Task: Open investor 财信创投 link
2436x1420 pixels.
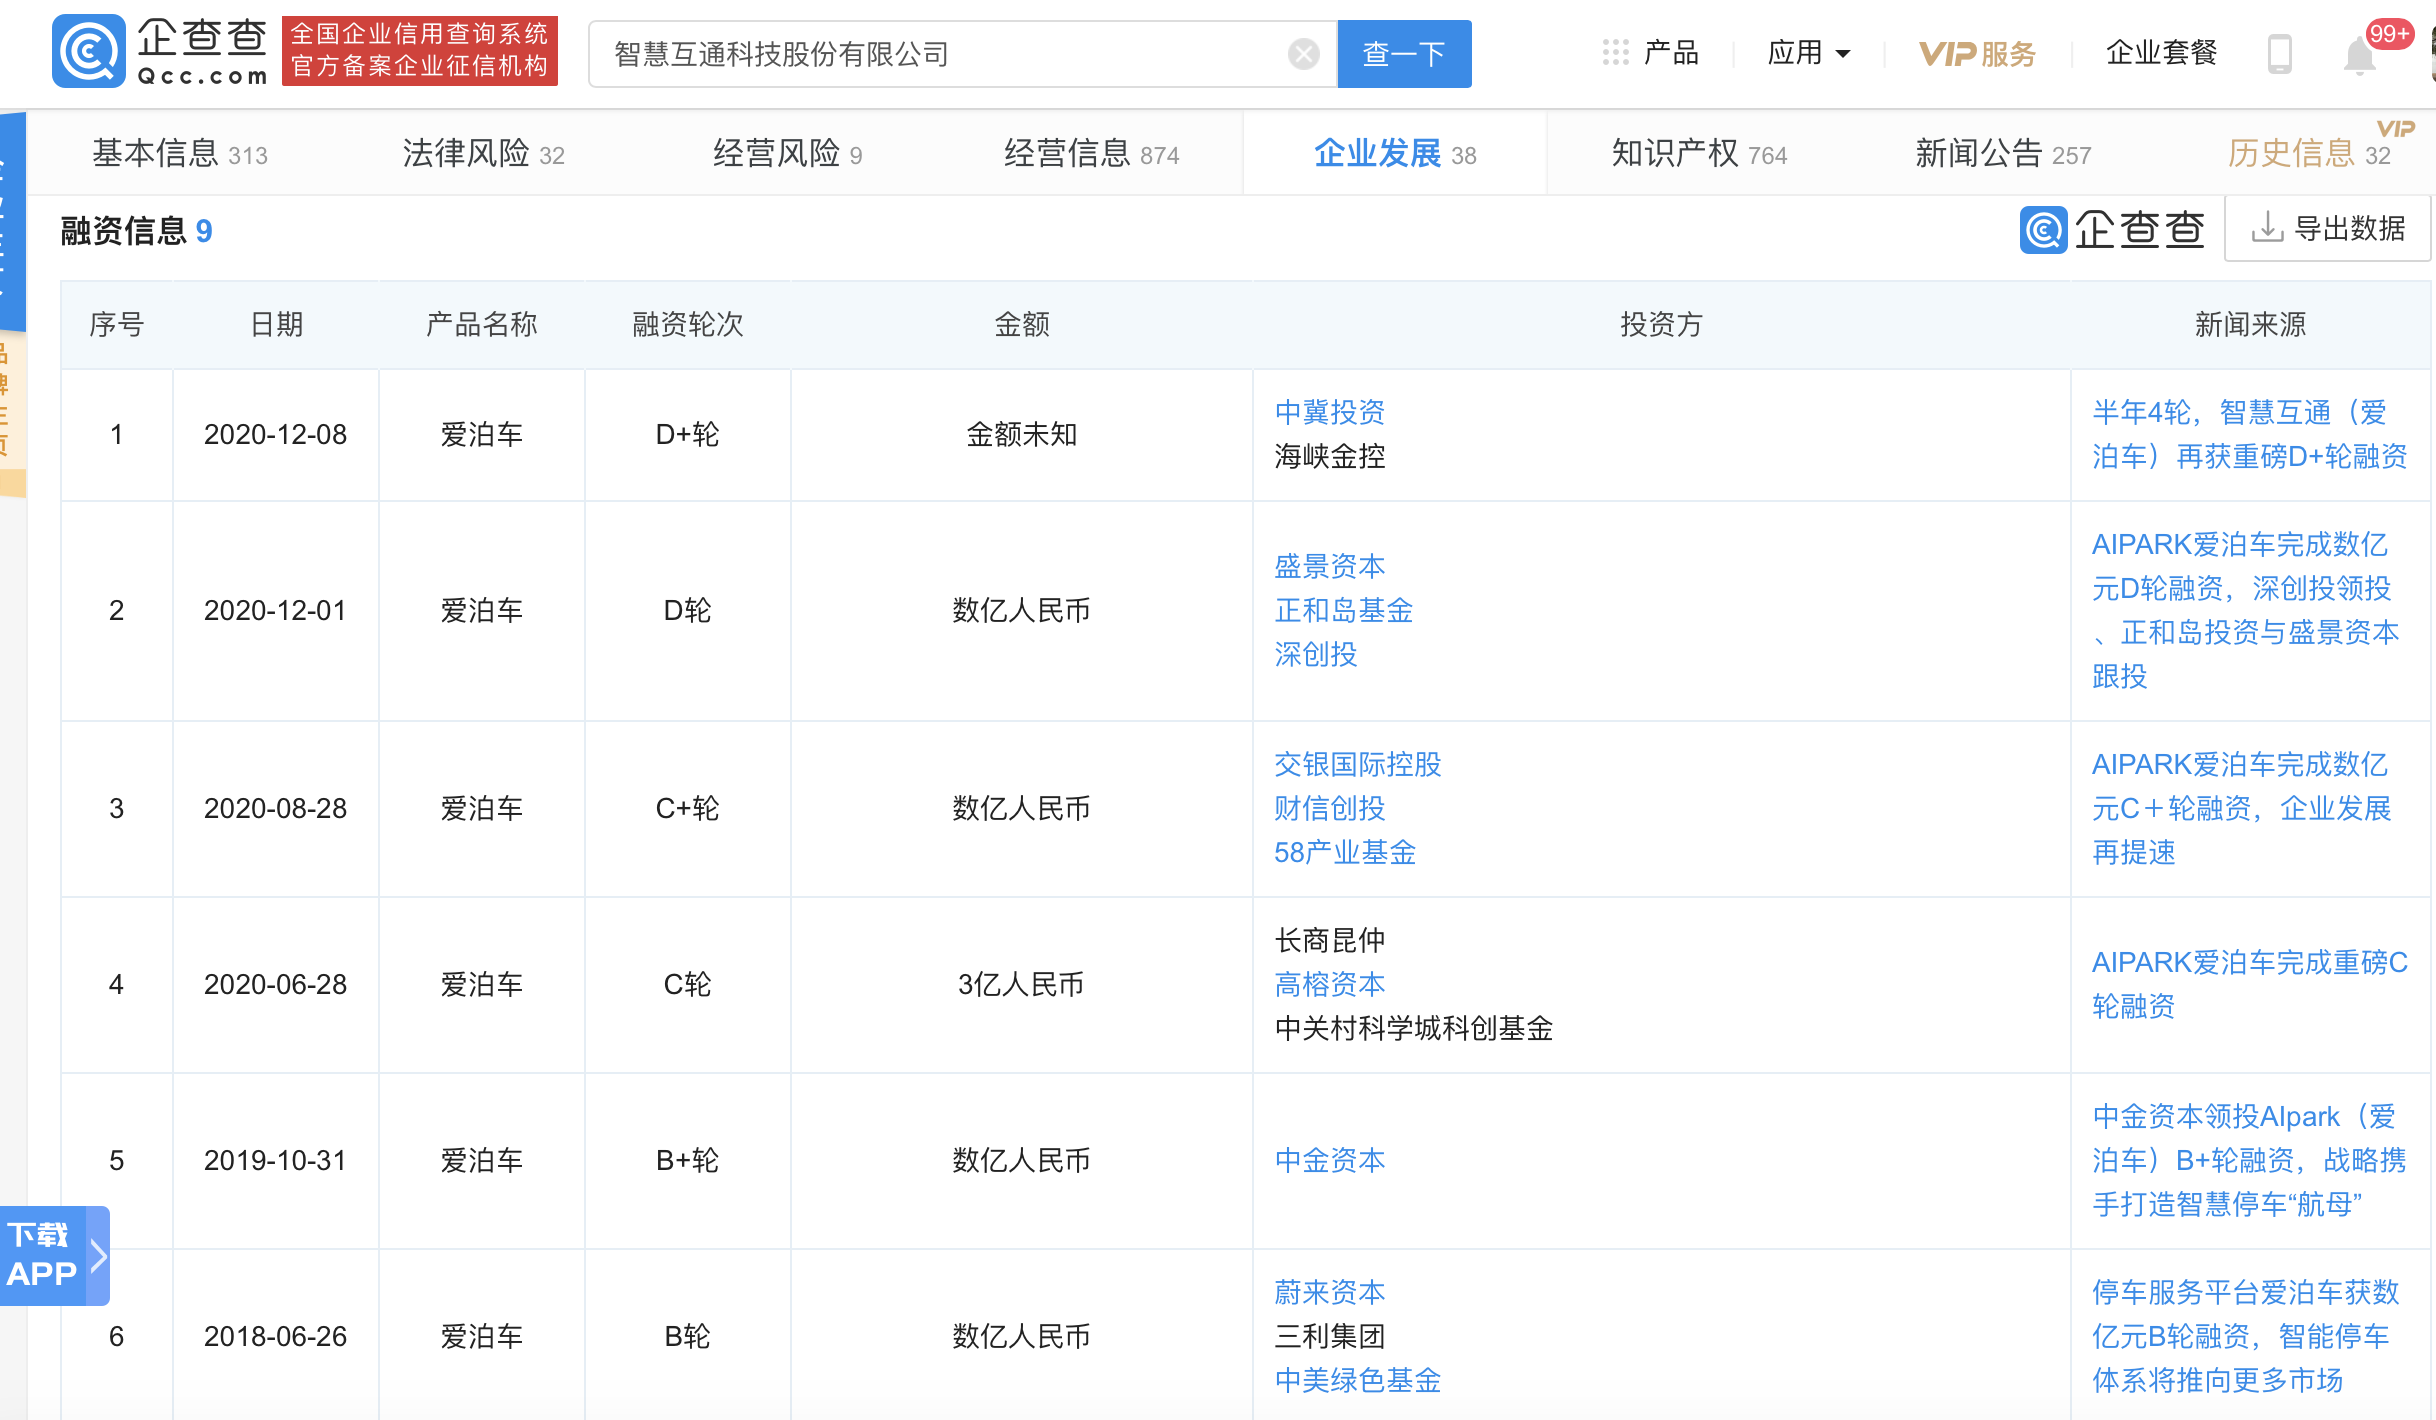Action: 1329,808
